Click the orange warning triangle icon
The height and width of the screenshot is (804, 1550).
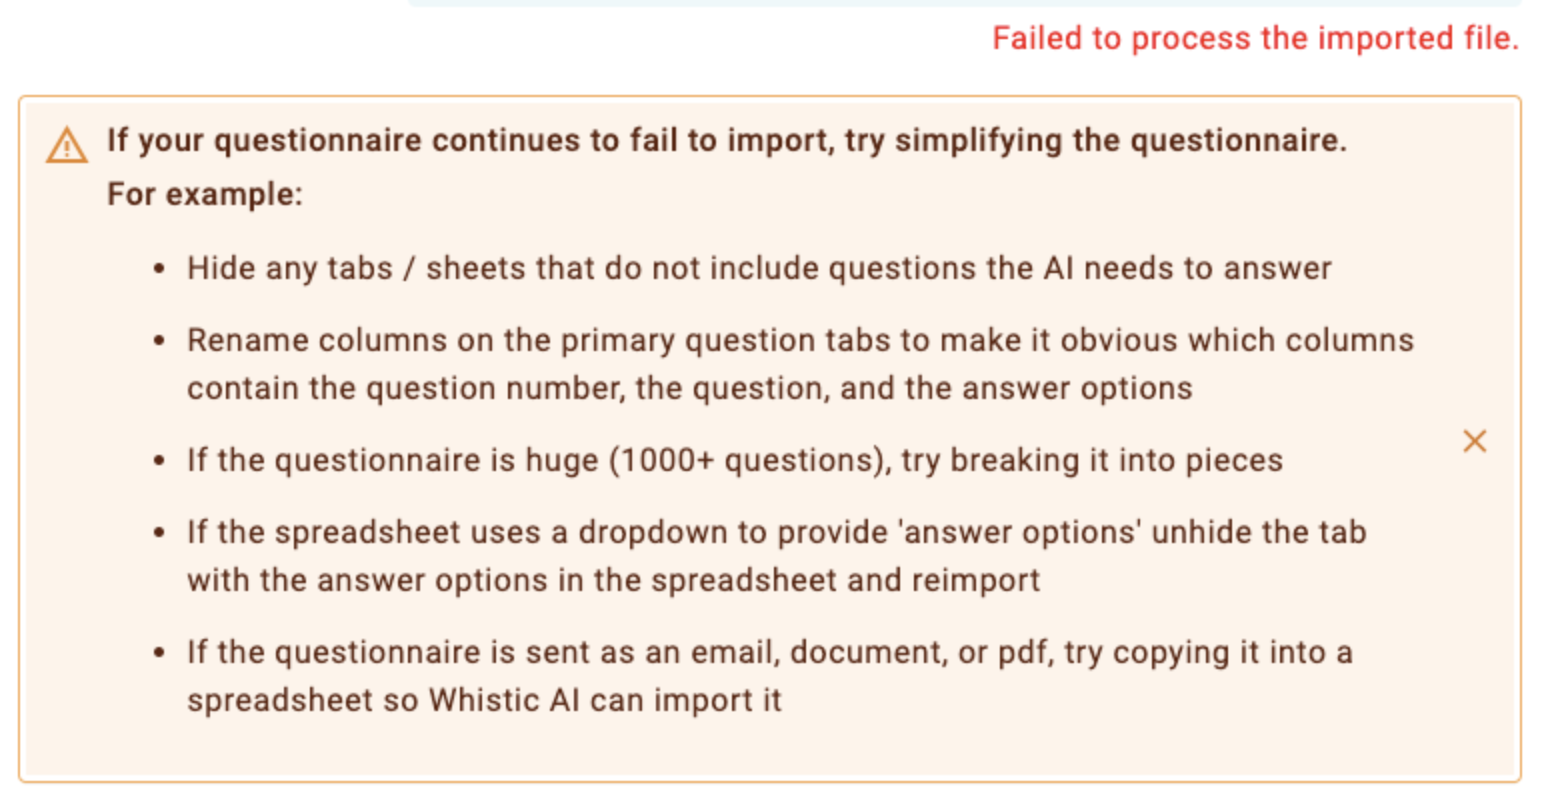tap(67, 145)
